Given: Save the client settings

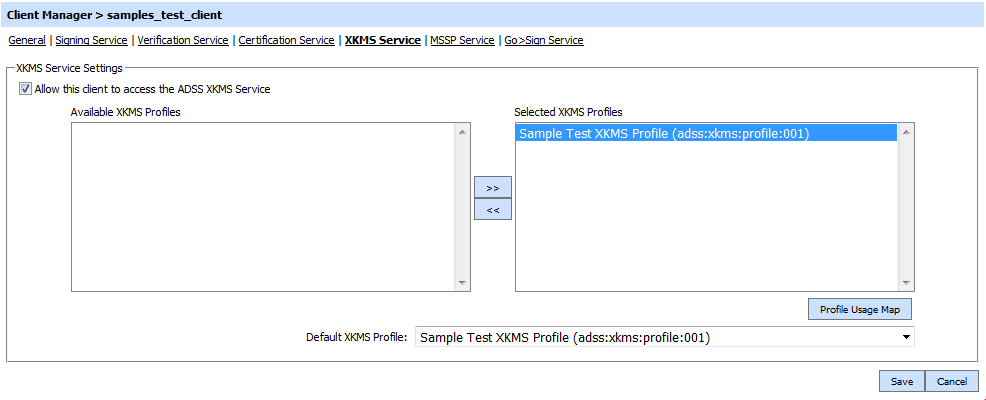Looking at the screenshot, I should 901,381.
